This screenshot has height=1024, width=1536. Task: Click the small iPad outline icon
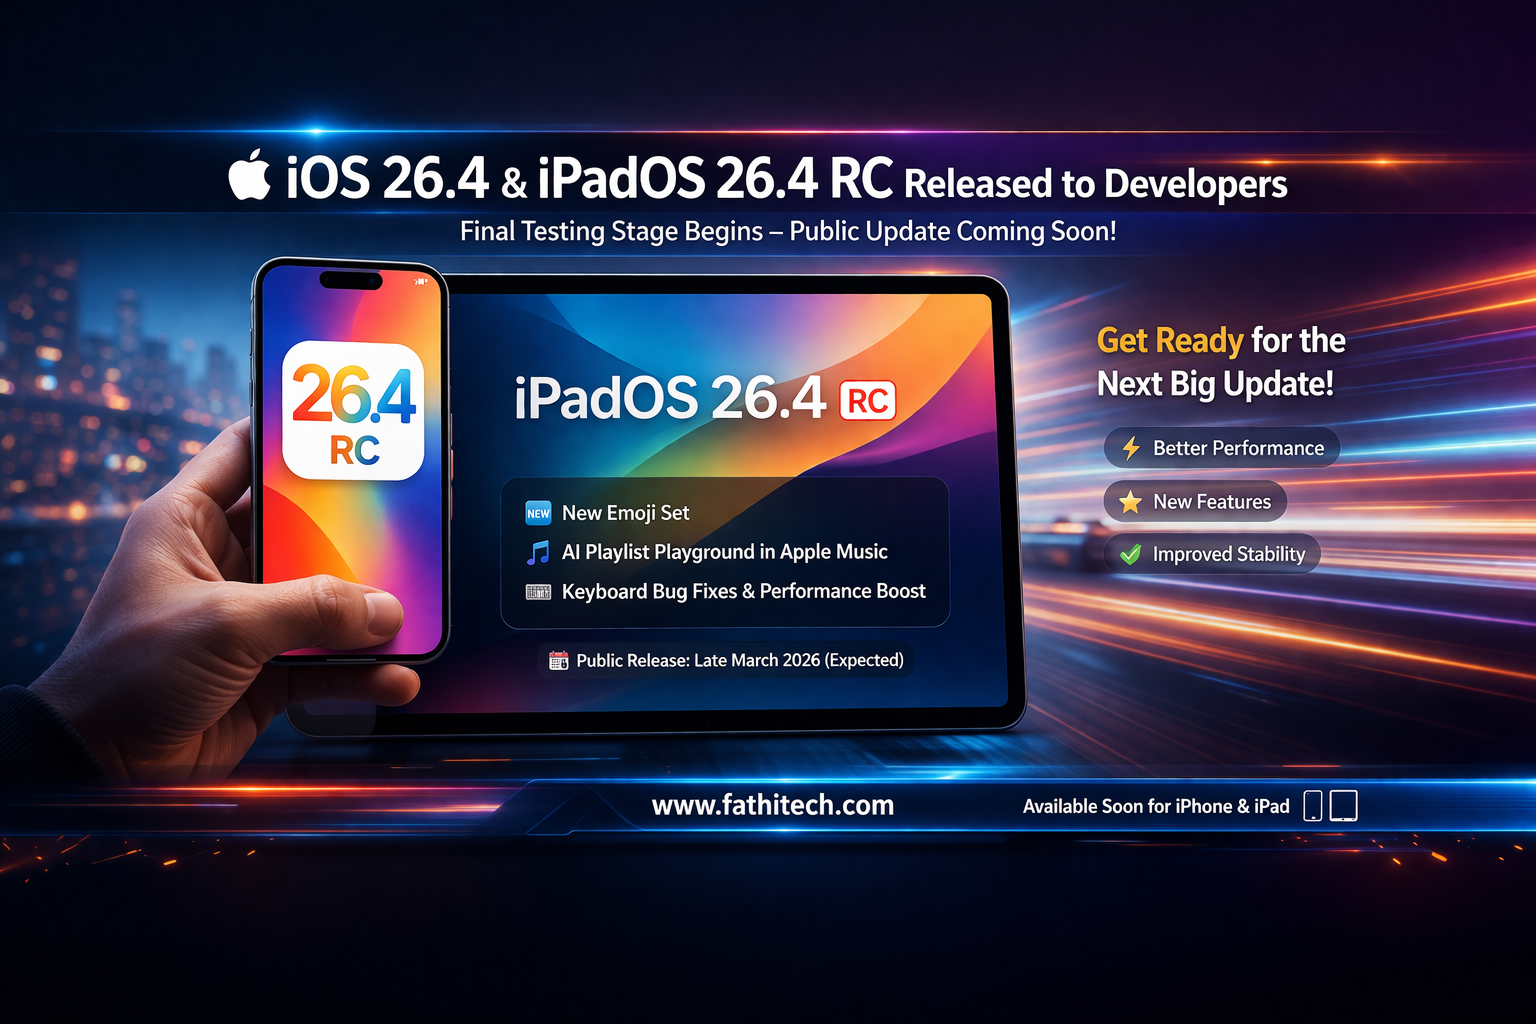1343,806
